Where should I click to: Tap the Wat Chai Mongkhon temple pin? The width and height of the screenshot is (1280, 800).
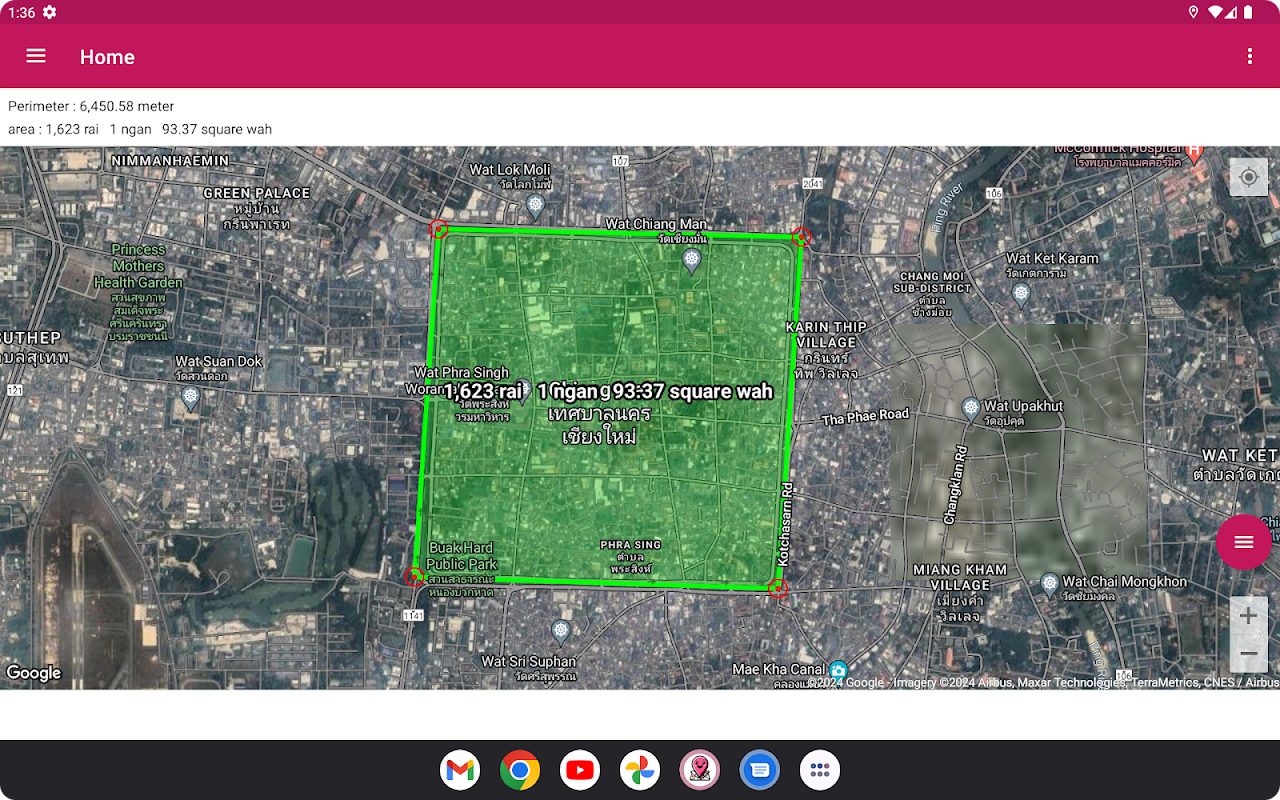(x=1049, y=582)
